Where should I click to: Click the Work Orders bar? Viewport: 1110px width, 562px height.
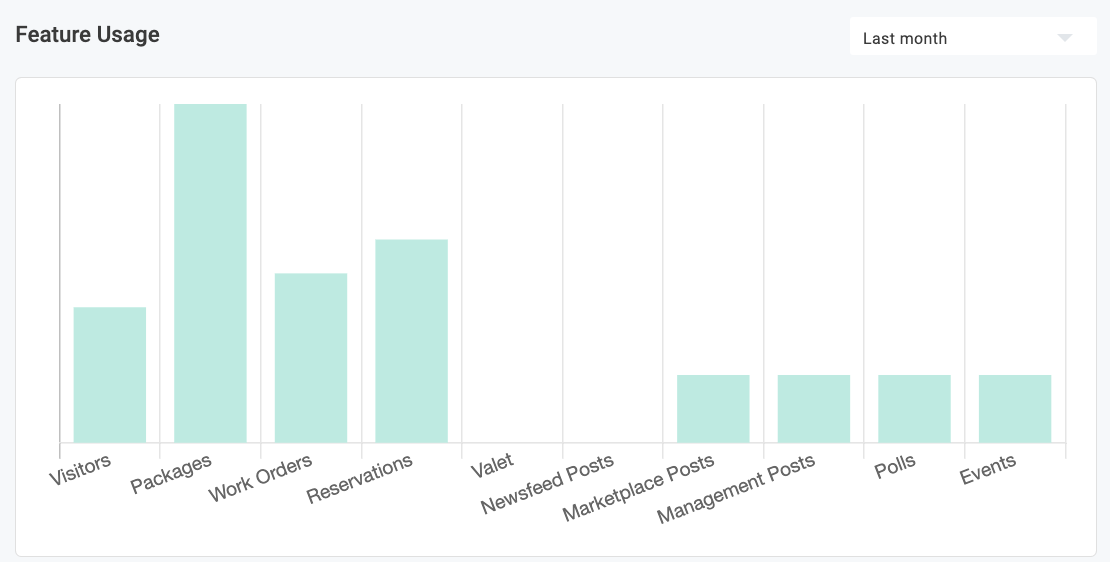click(311, 357)
